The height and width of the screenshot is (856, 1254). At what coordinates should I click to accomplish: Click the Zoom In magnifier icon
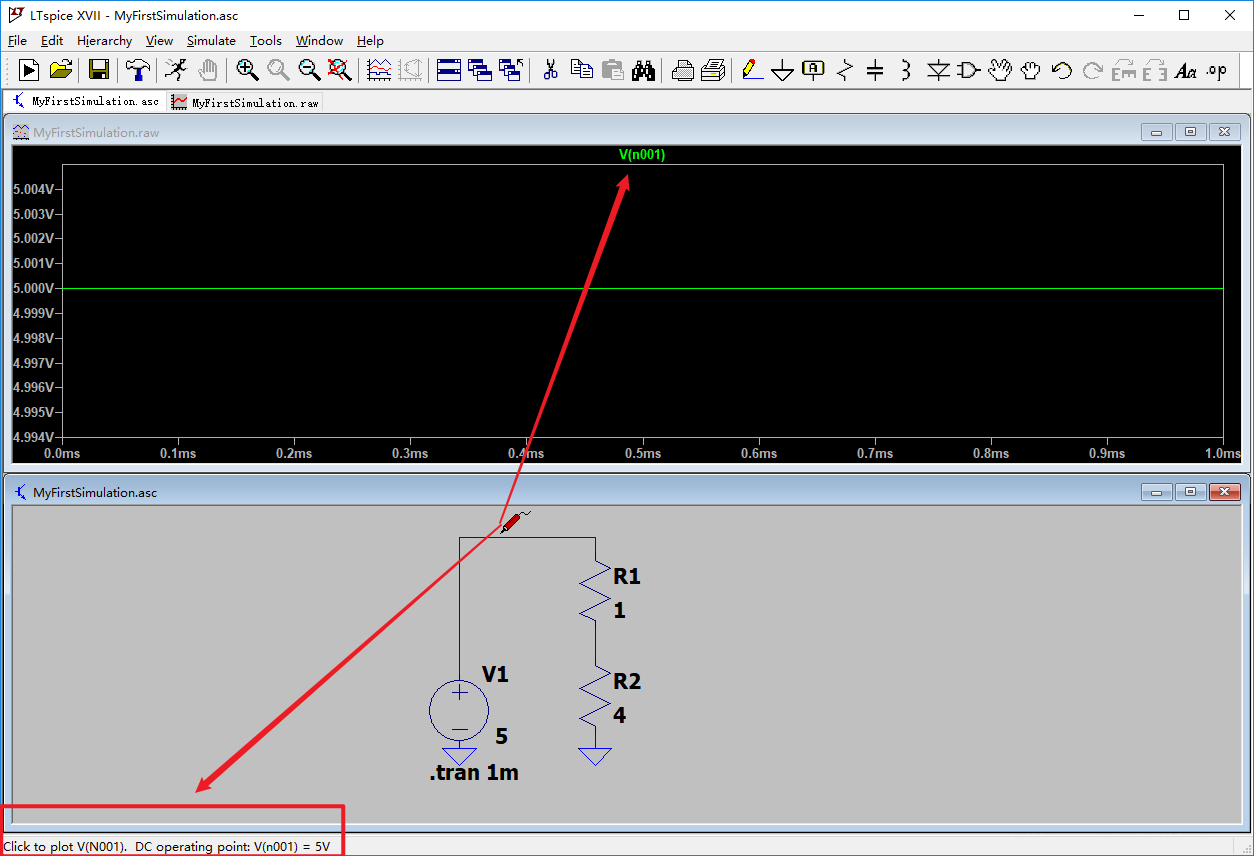247,70
